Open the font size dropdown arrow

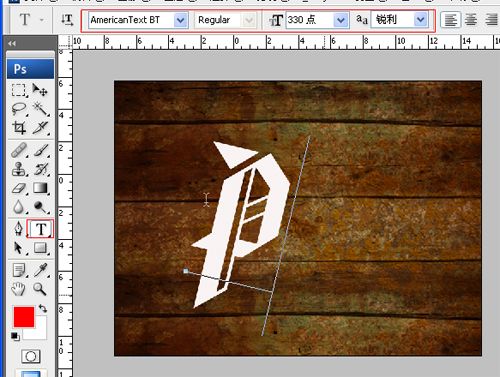coord(341,20)
